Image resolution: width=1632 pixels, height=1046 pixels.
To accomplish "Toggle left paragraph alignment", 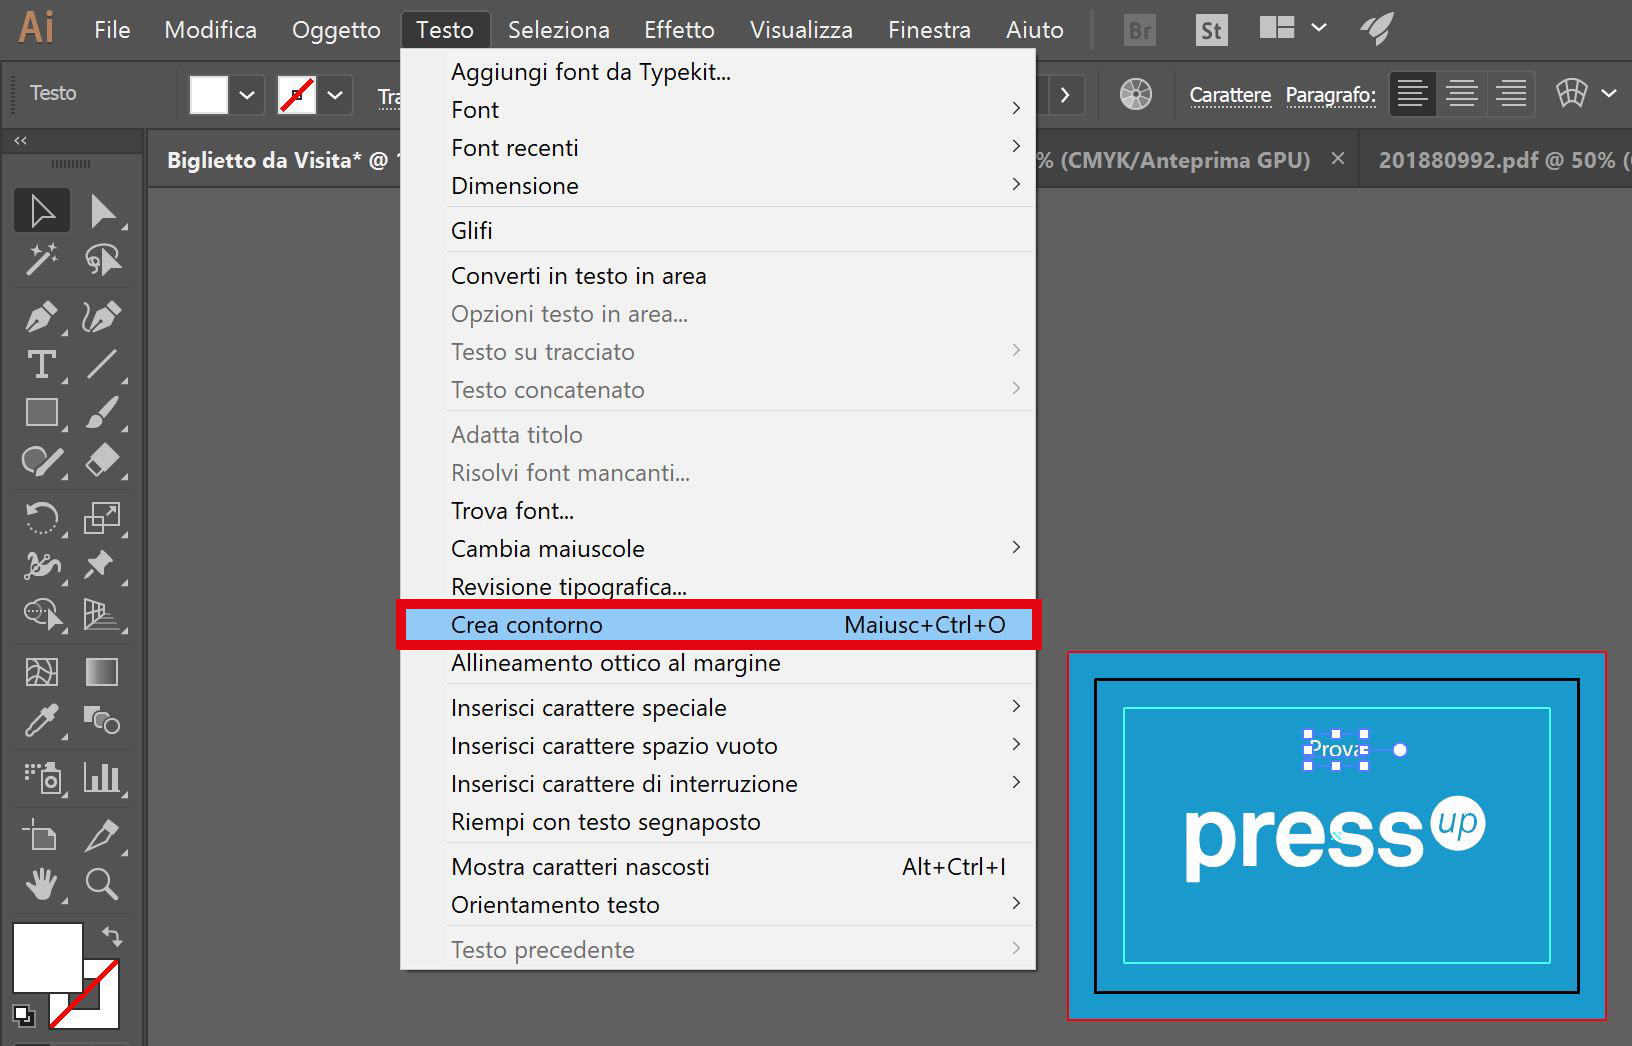I will [1412, 94].
